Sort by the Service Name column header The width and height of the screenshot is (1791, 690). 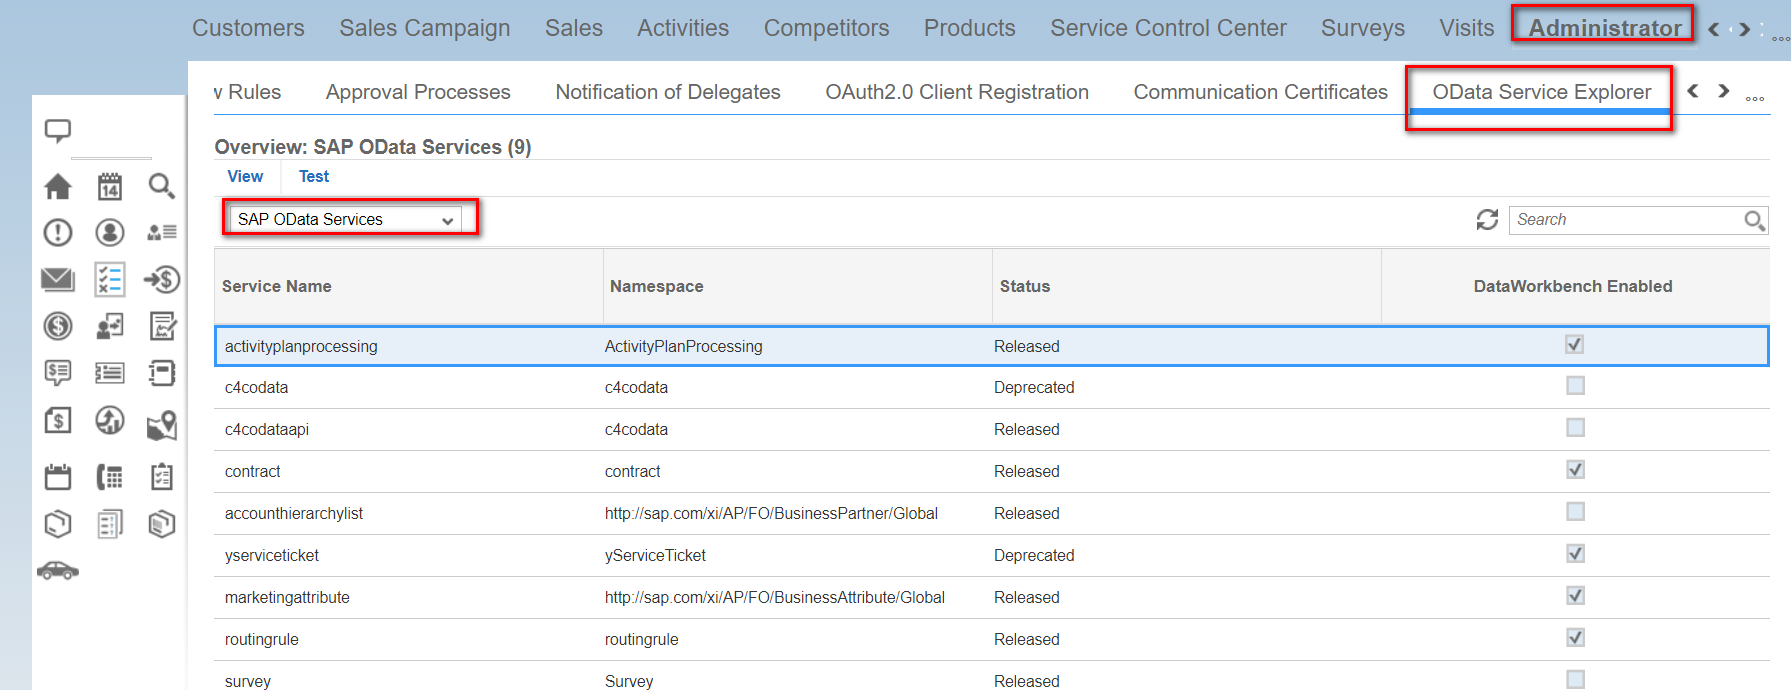(409, 286)
